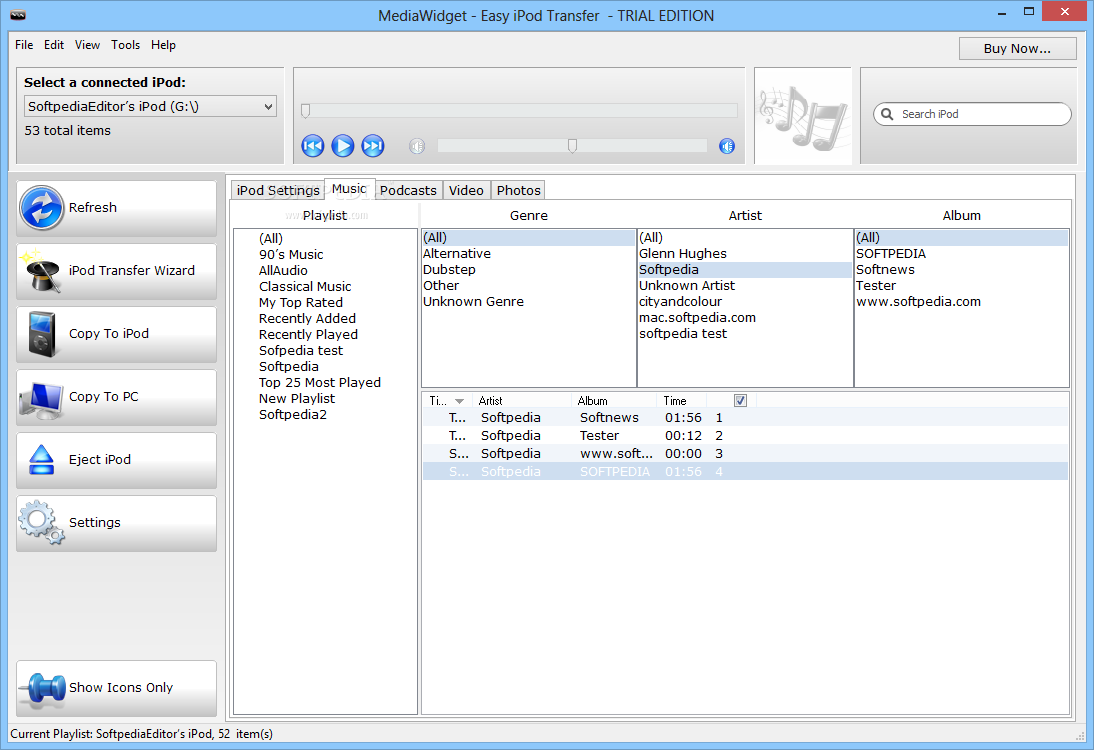Select the My Top Rated playlist
This screenshot has width=1094, height=750.
tap(301, 303)
